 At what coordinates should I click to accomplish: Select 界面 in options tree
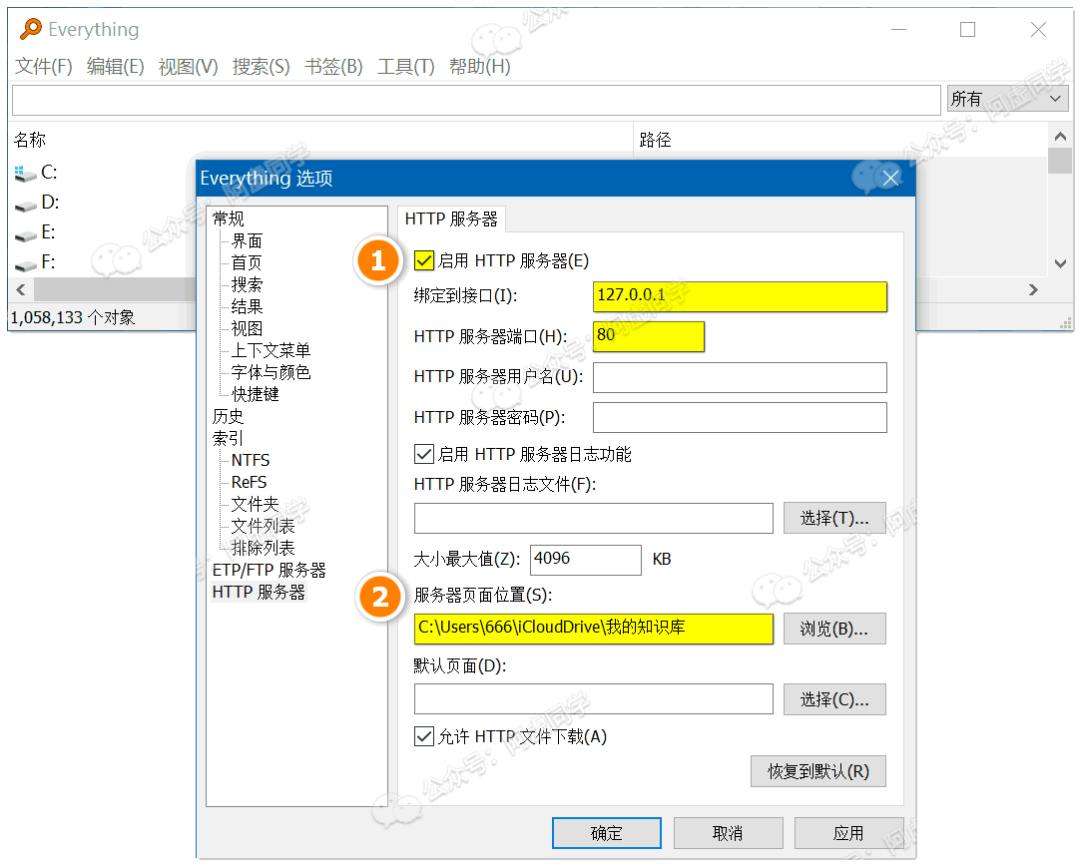click(247, 240)
